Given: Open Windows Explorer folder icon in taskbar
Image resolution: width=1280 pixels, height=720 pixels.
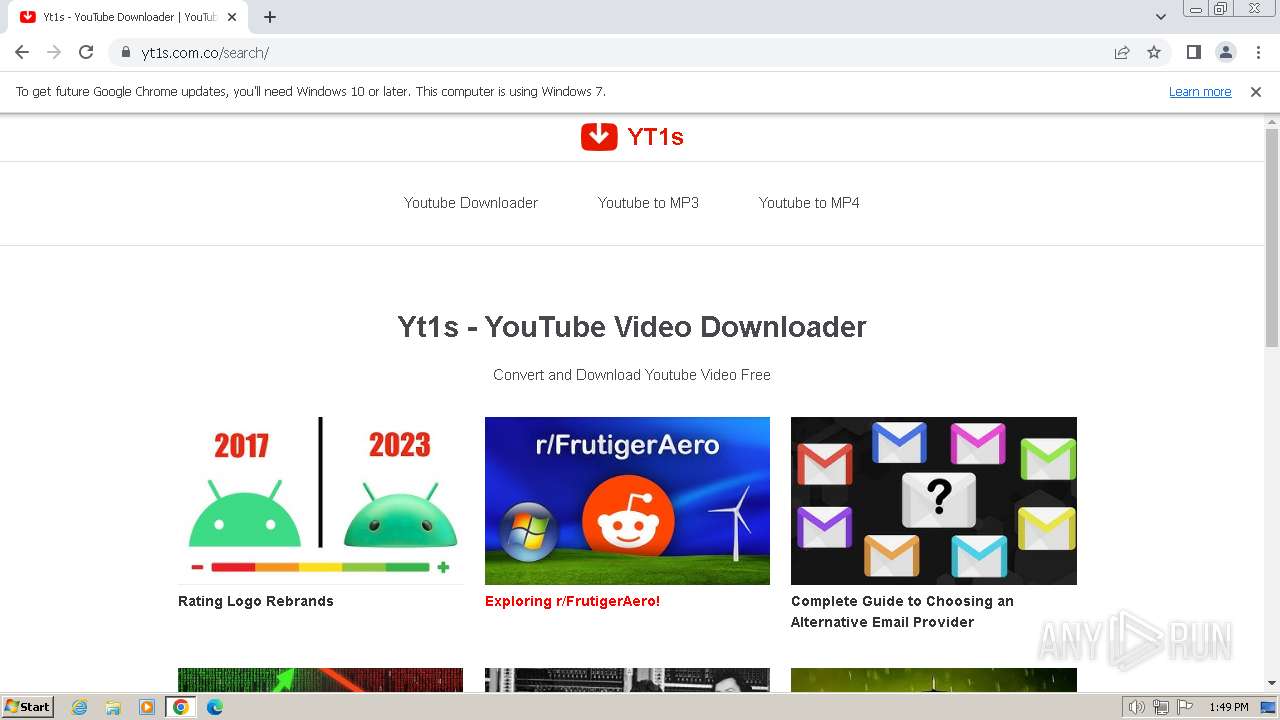Looking at the screenshot, I should tap(113, 707).
